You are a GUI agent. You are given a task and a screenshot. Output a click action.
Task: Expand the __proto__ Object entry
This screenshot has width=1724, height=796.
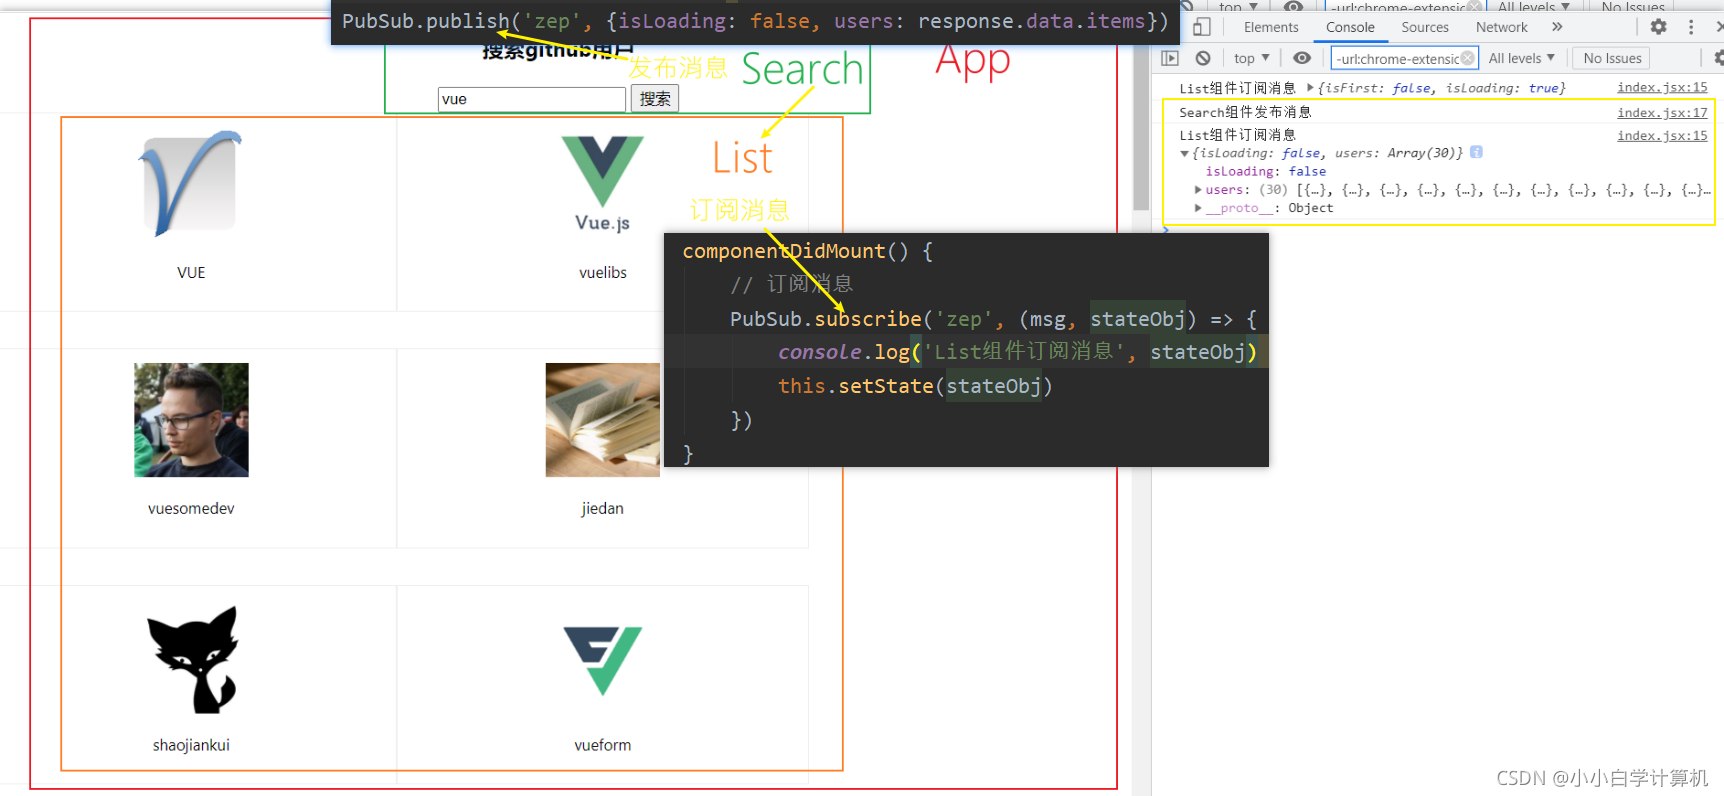[1198, 208]
